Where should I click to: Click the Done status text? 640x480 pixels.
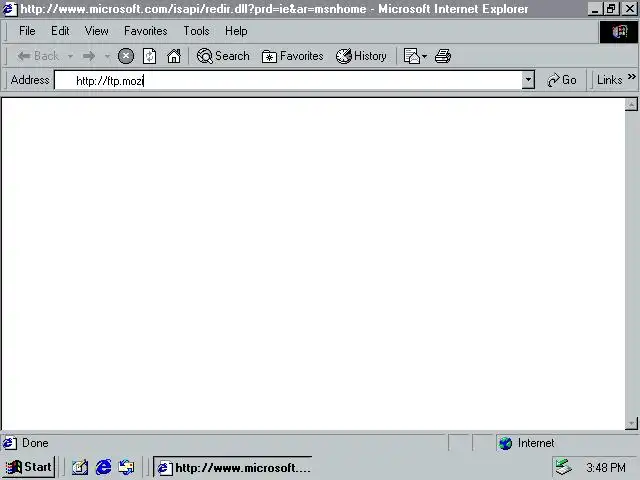35,443
